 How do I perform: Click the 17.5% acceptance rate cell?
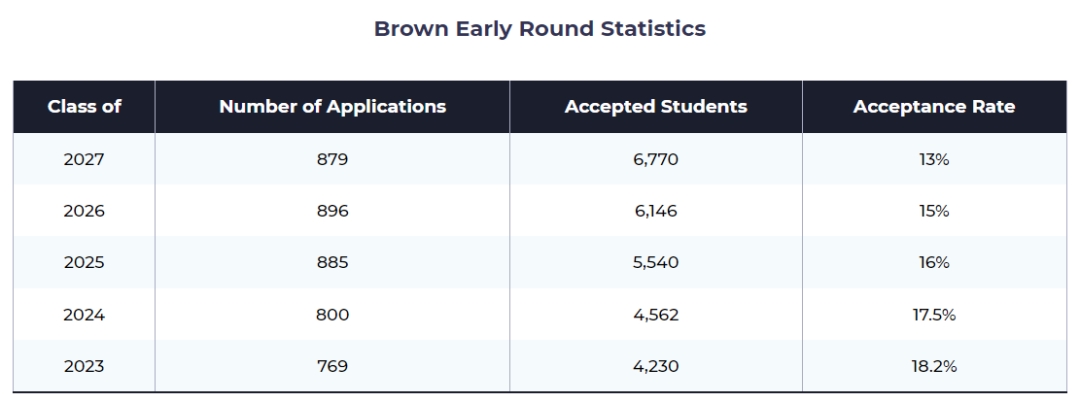coord(933,315)
